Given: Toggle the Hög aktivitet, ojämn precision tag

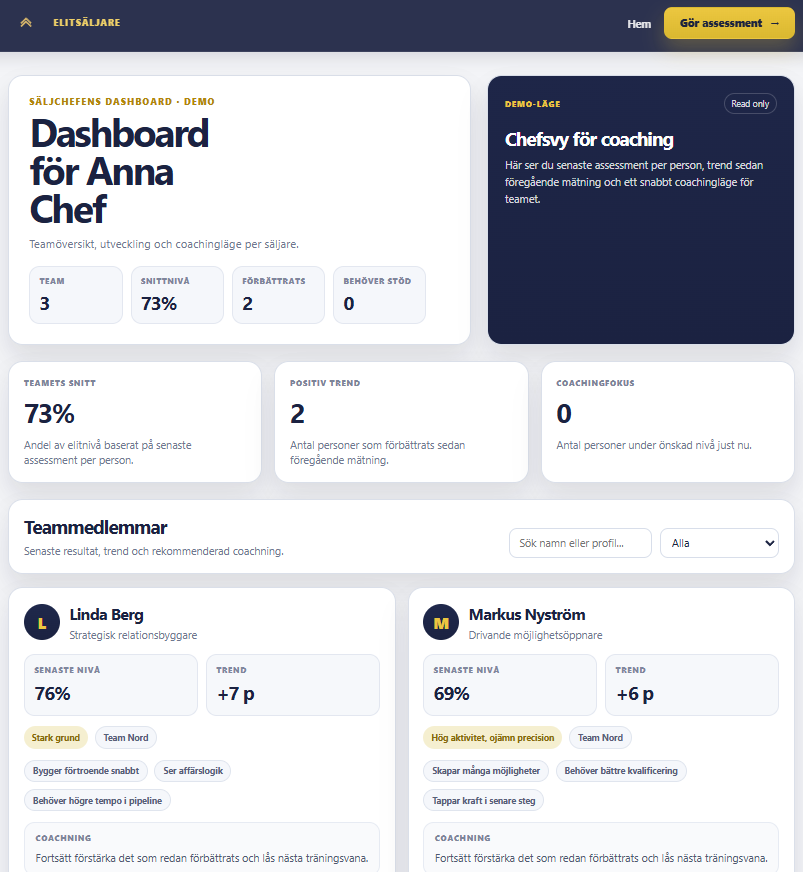Looking at the screenshot, I should 491,737.
